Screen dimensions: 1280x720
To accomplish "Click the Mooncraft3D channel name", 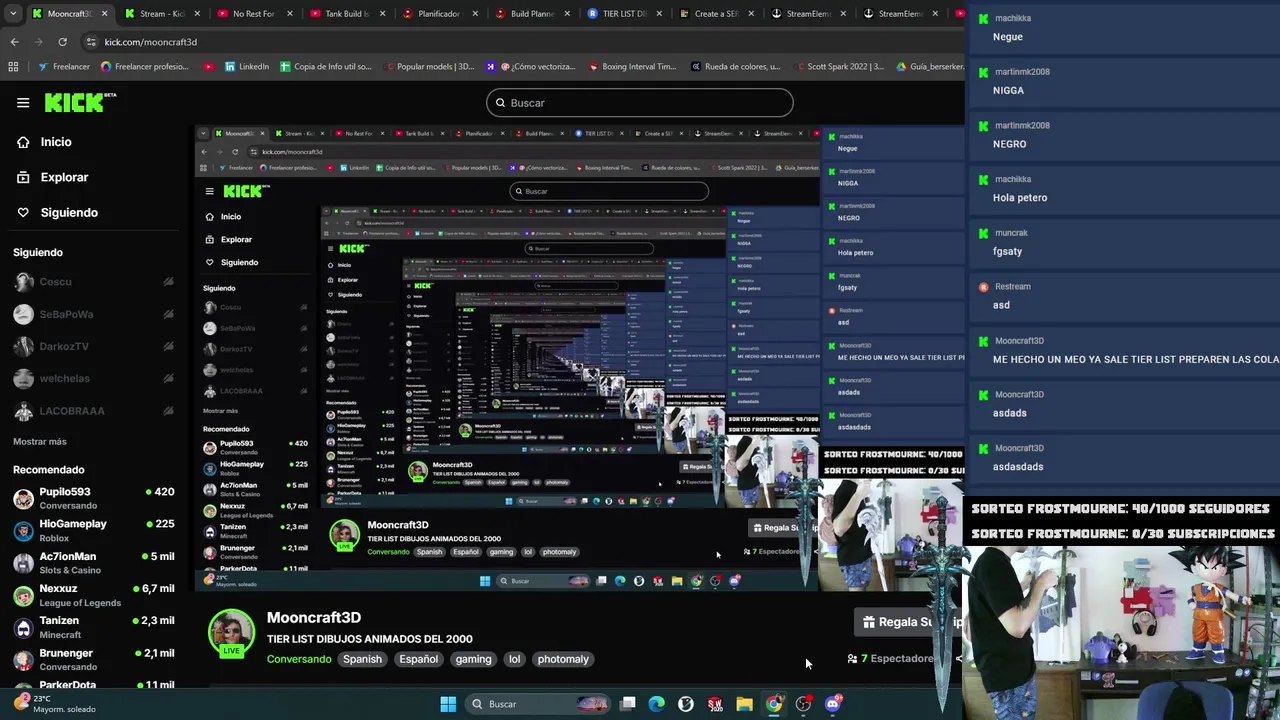I will 314,617.
